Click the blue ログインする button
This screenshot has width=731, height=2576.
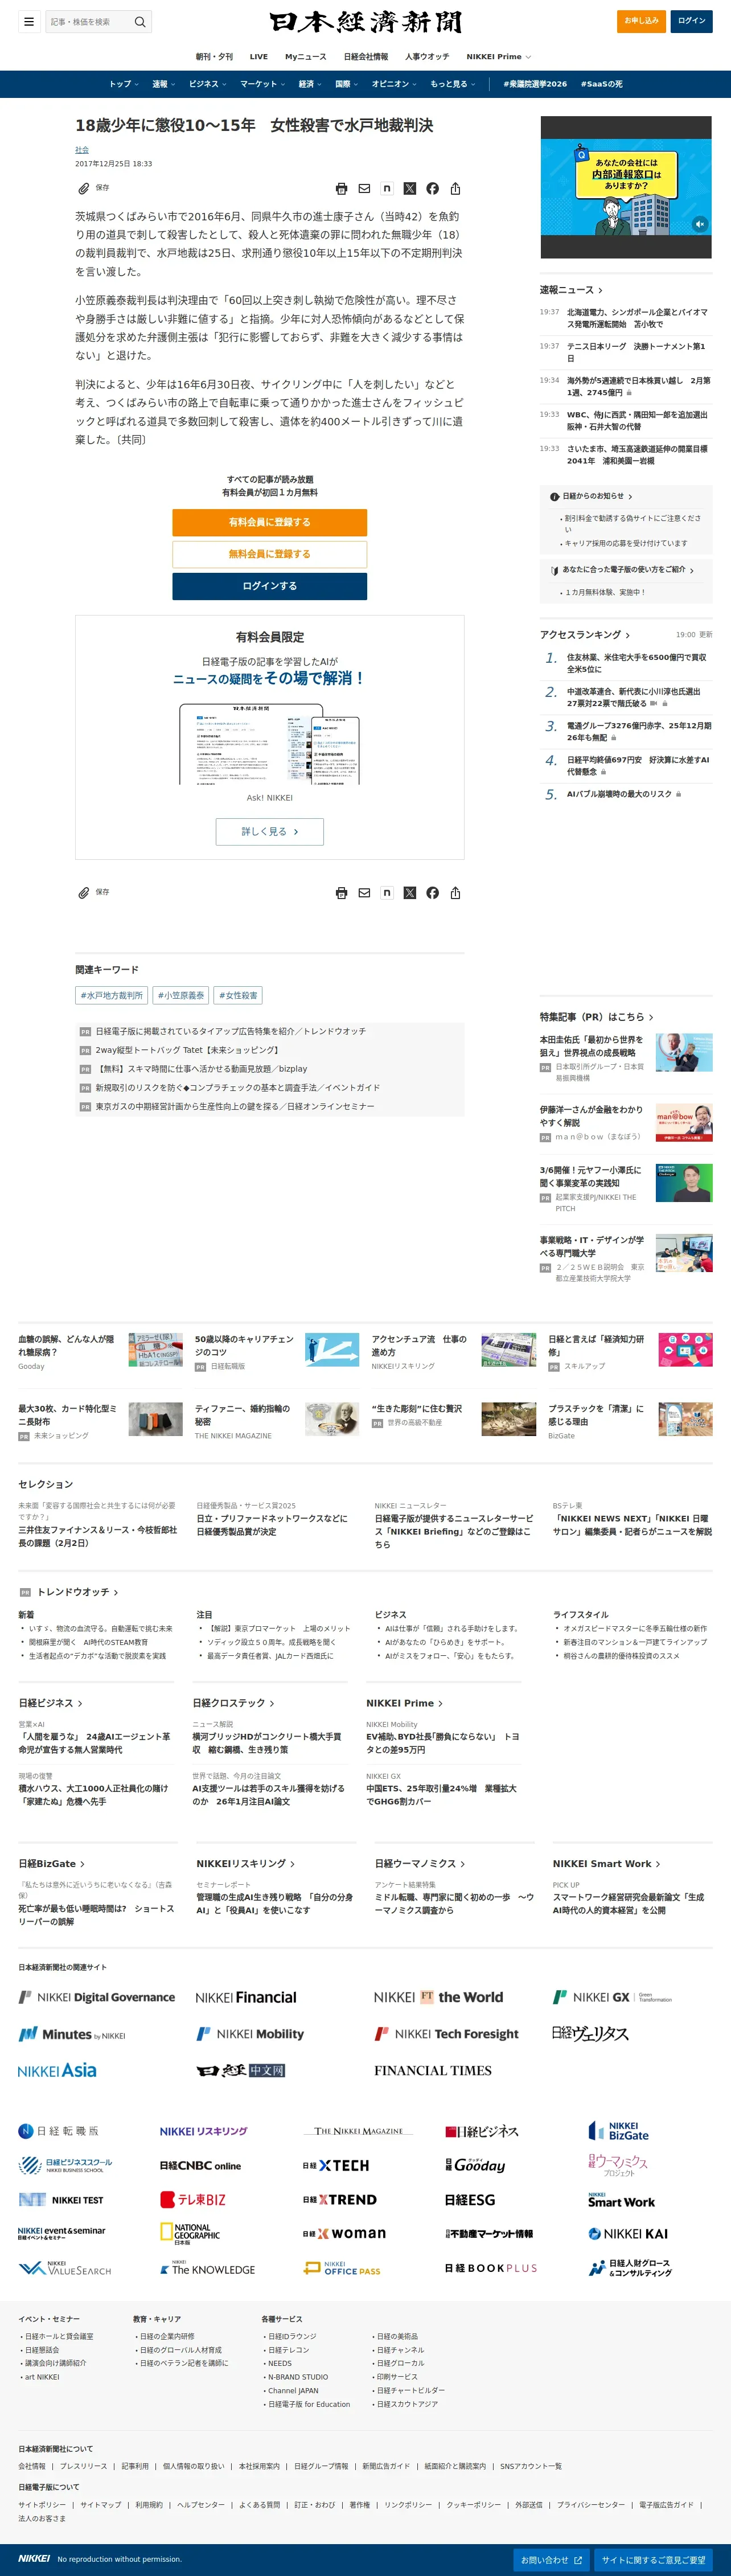(x=269, y=586)
